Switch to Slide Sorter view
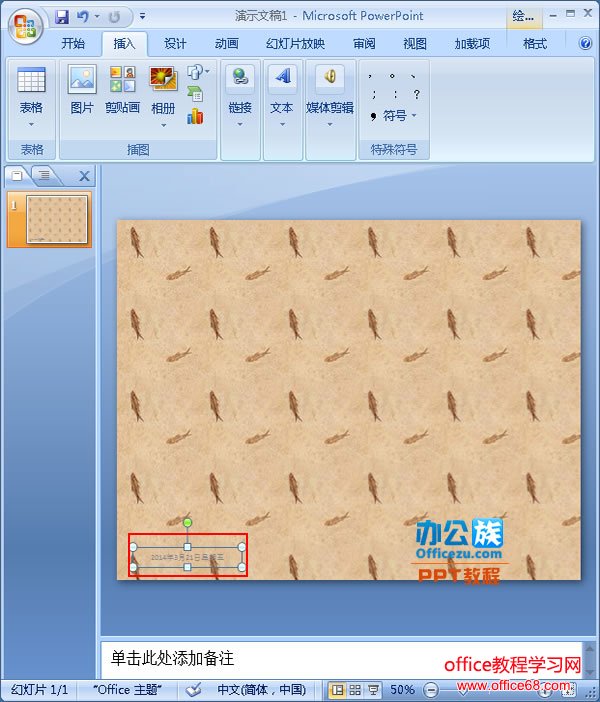The height and width of the screenshot is (702, 600). (355, 690)
